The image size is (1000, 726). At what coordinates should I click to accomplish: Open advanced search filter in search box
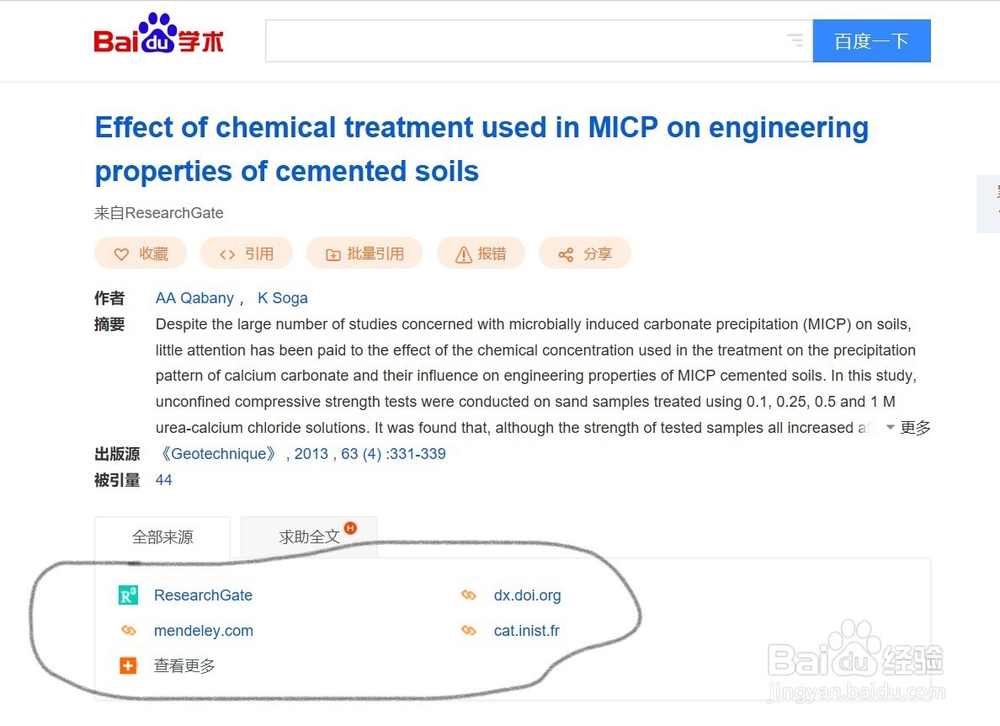tap(795, 41)
